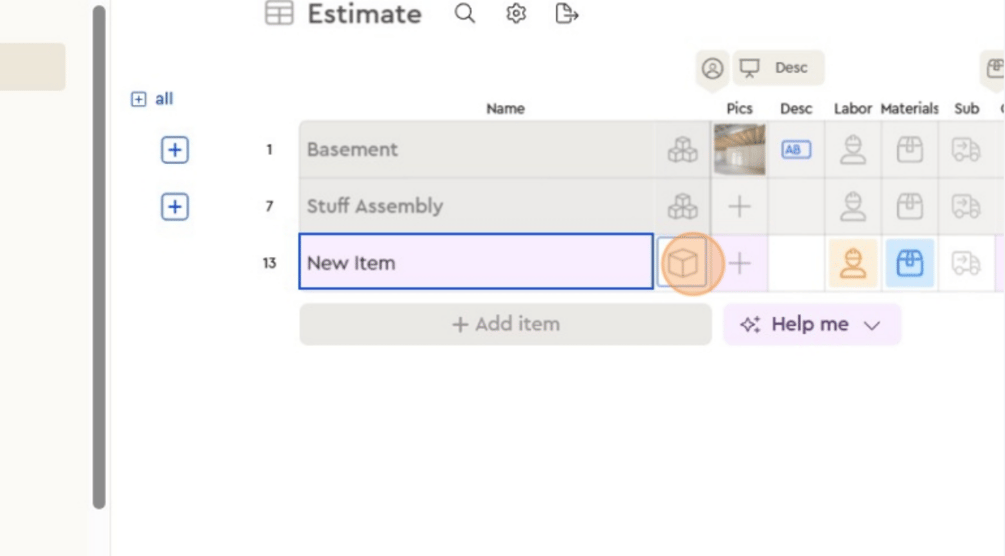Click the Basement labor worker icon
Screen dimensions: 1005x556
852,149
